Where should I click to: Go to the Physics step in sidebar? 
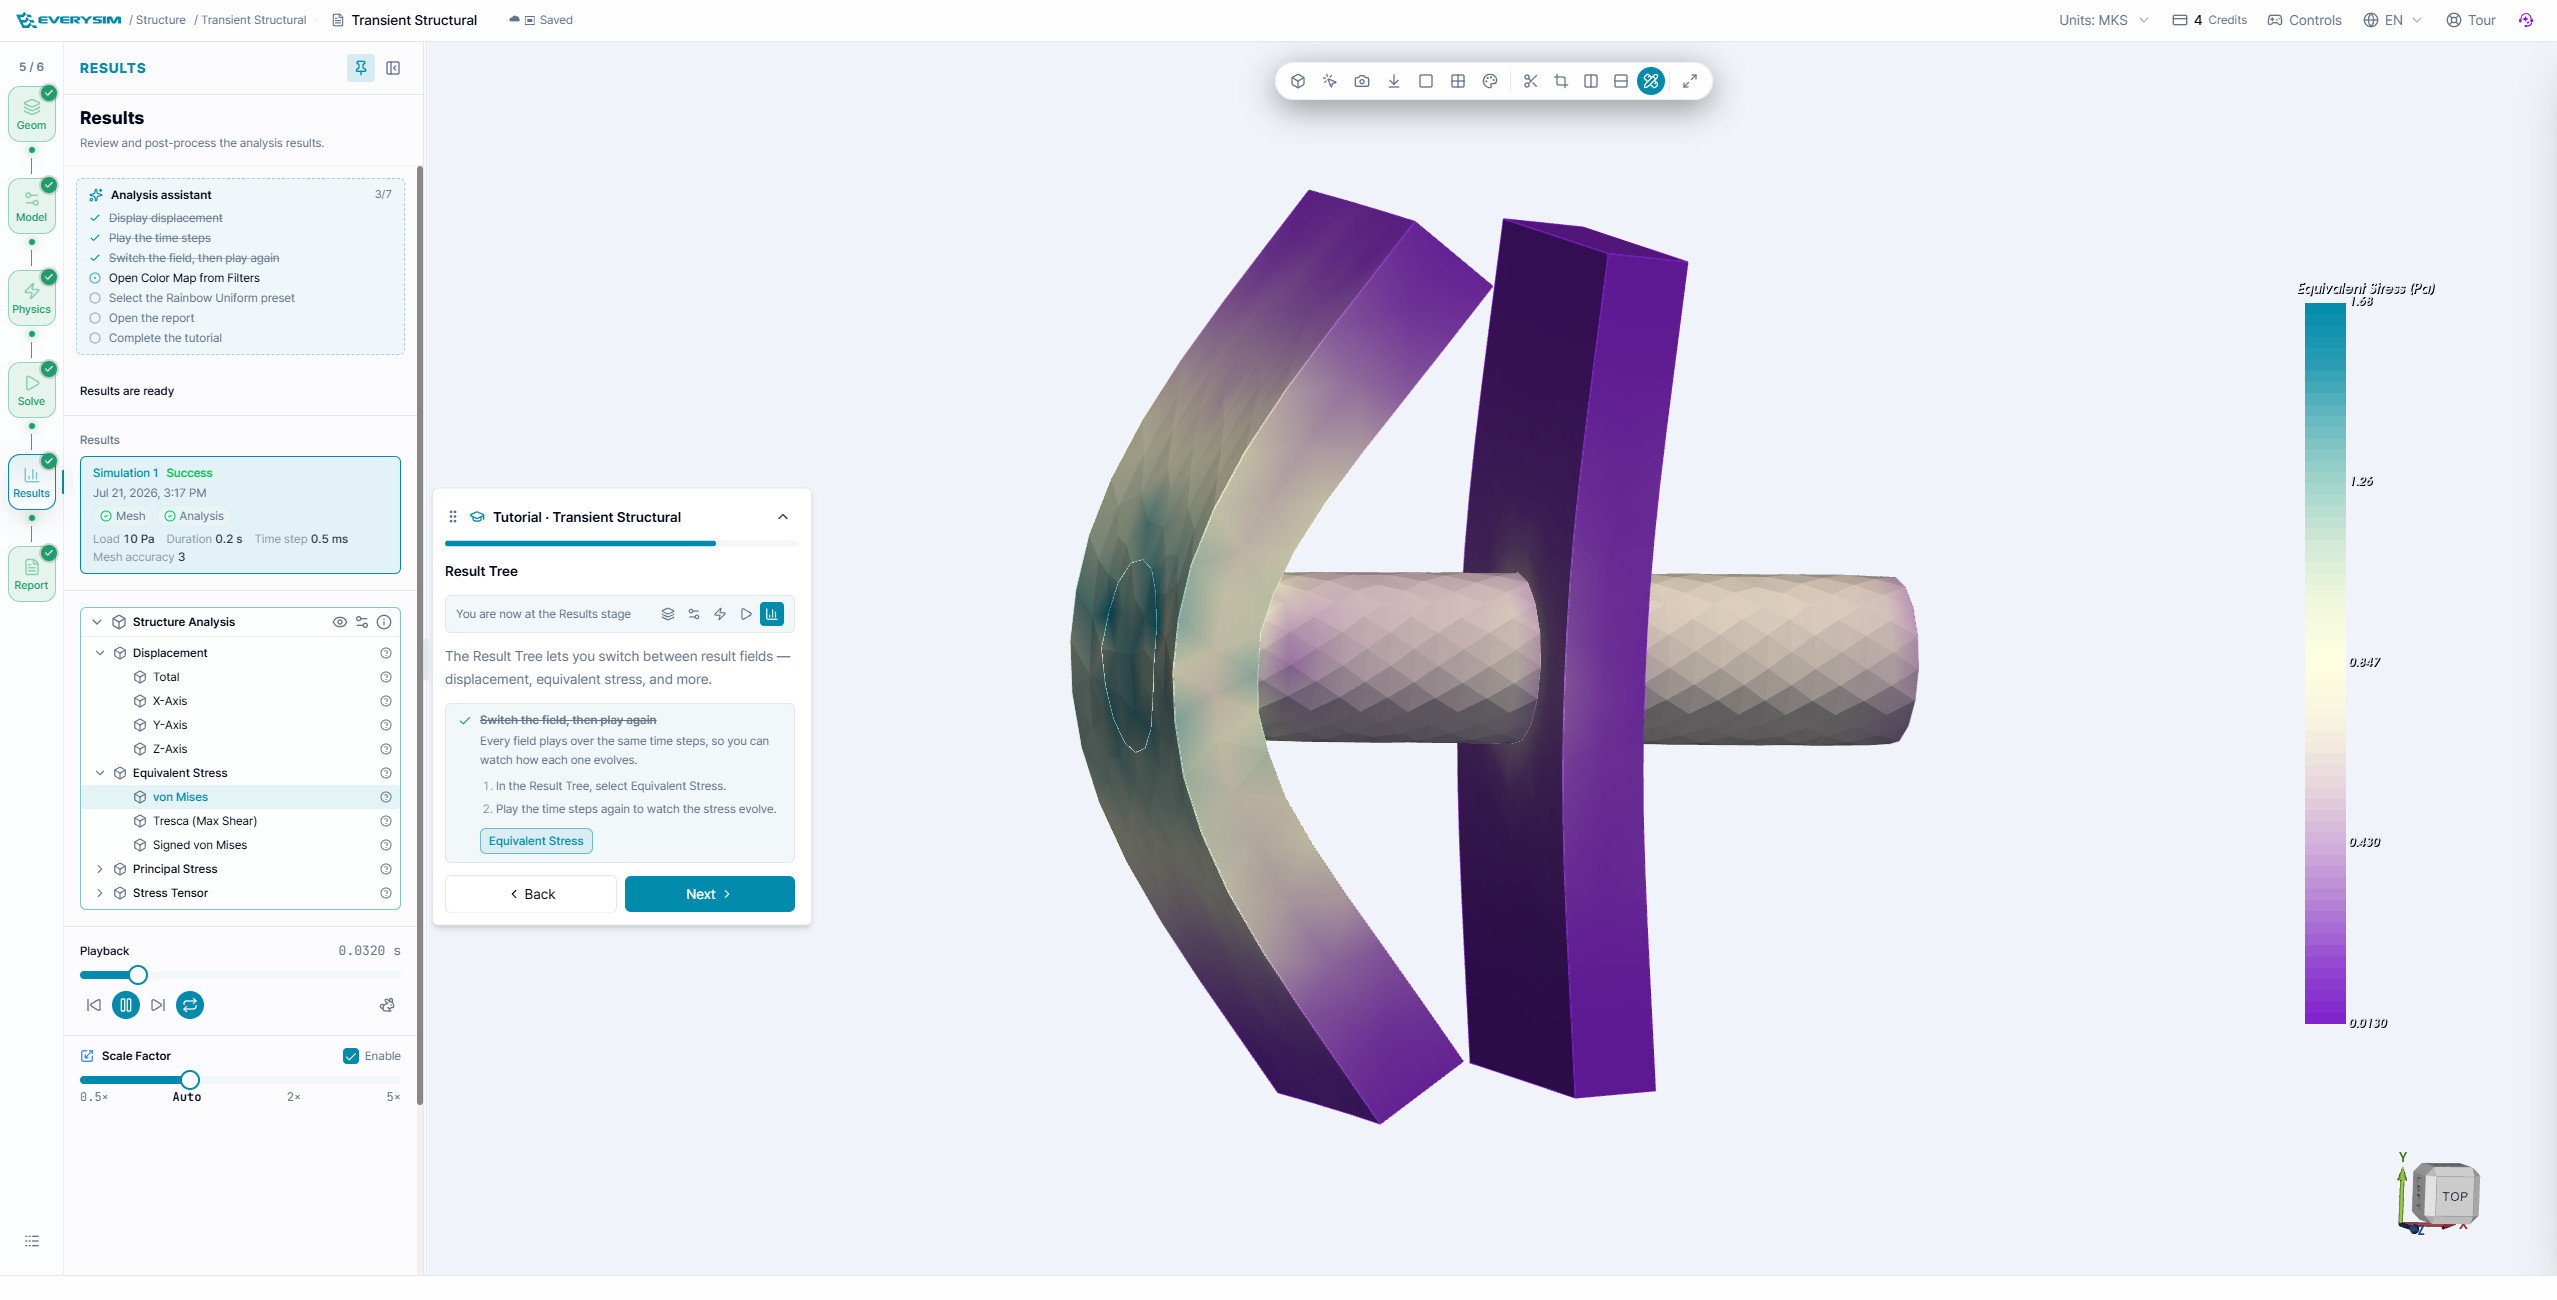pyautogui.click(x=32, y=298)
